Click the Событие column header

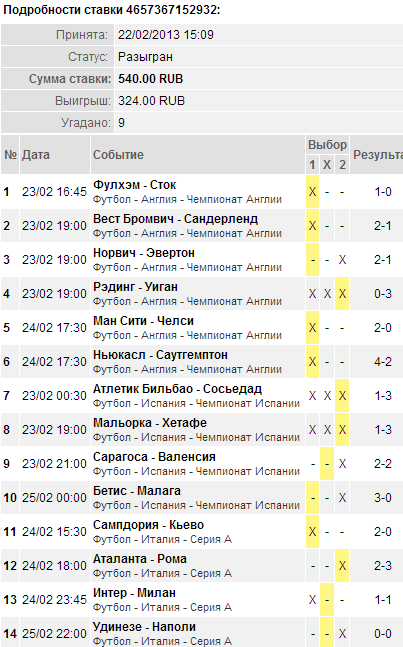coord(118,155)
